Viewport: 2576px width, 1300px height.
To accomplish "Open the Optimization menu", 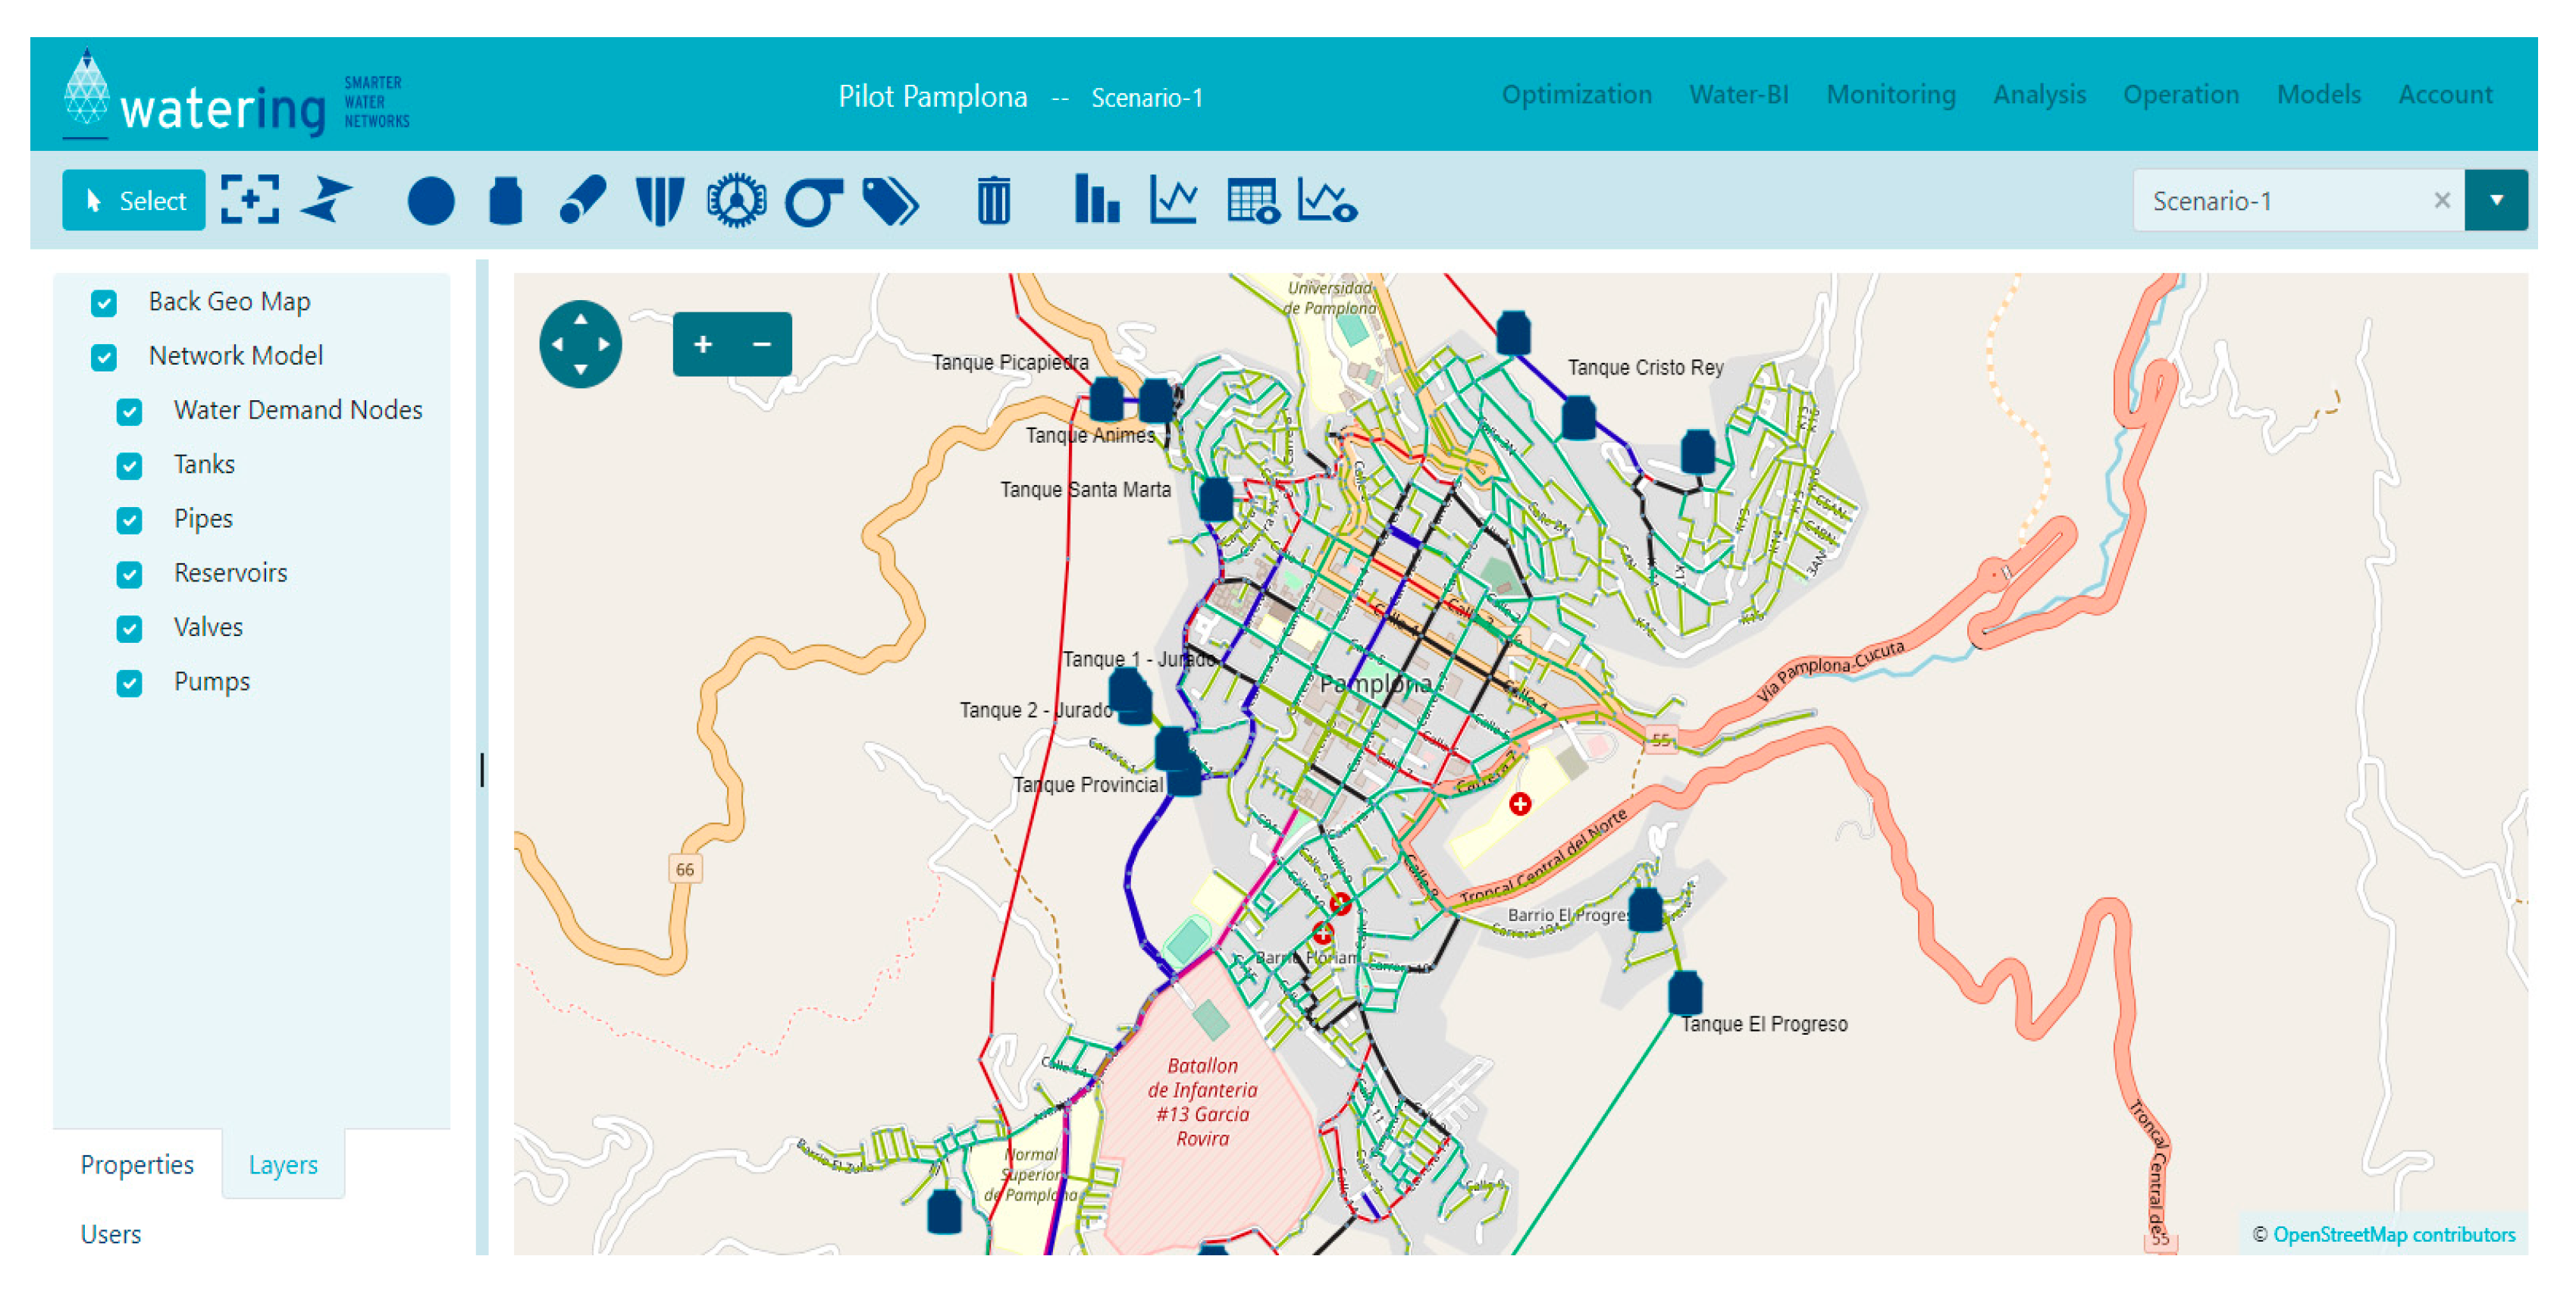I will [1576, 95].
